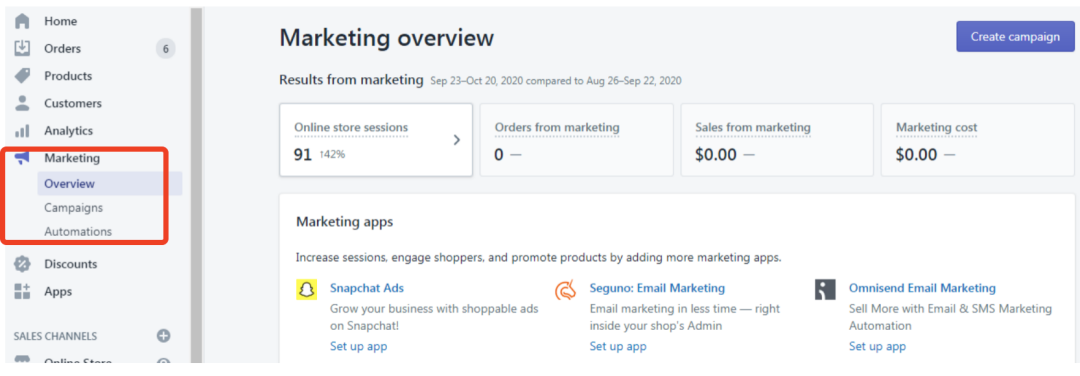Select the Products tag icon
Viewport: 1080px width, 376px height.
[22, 76]
